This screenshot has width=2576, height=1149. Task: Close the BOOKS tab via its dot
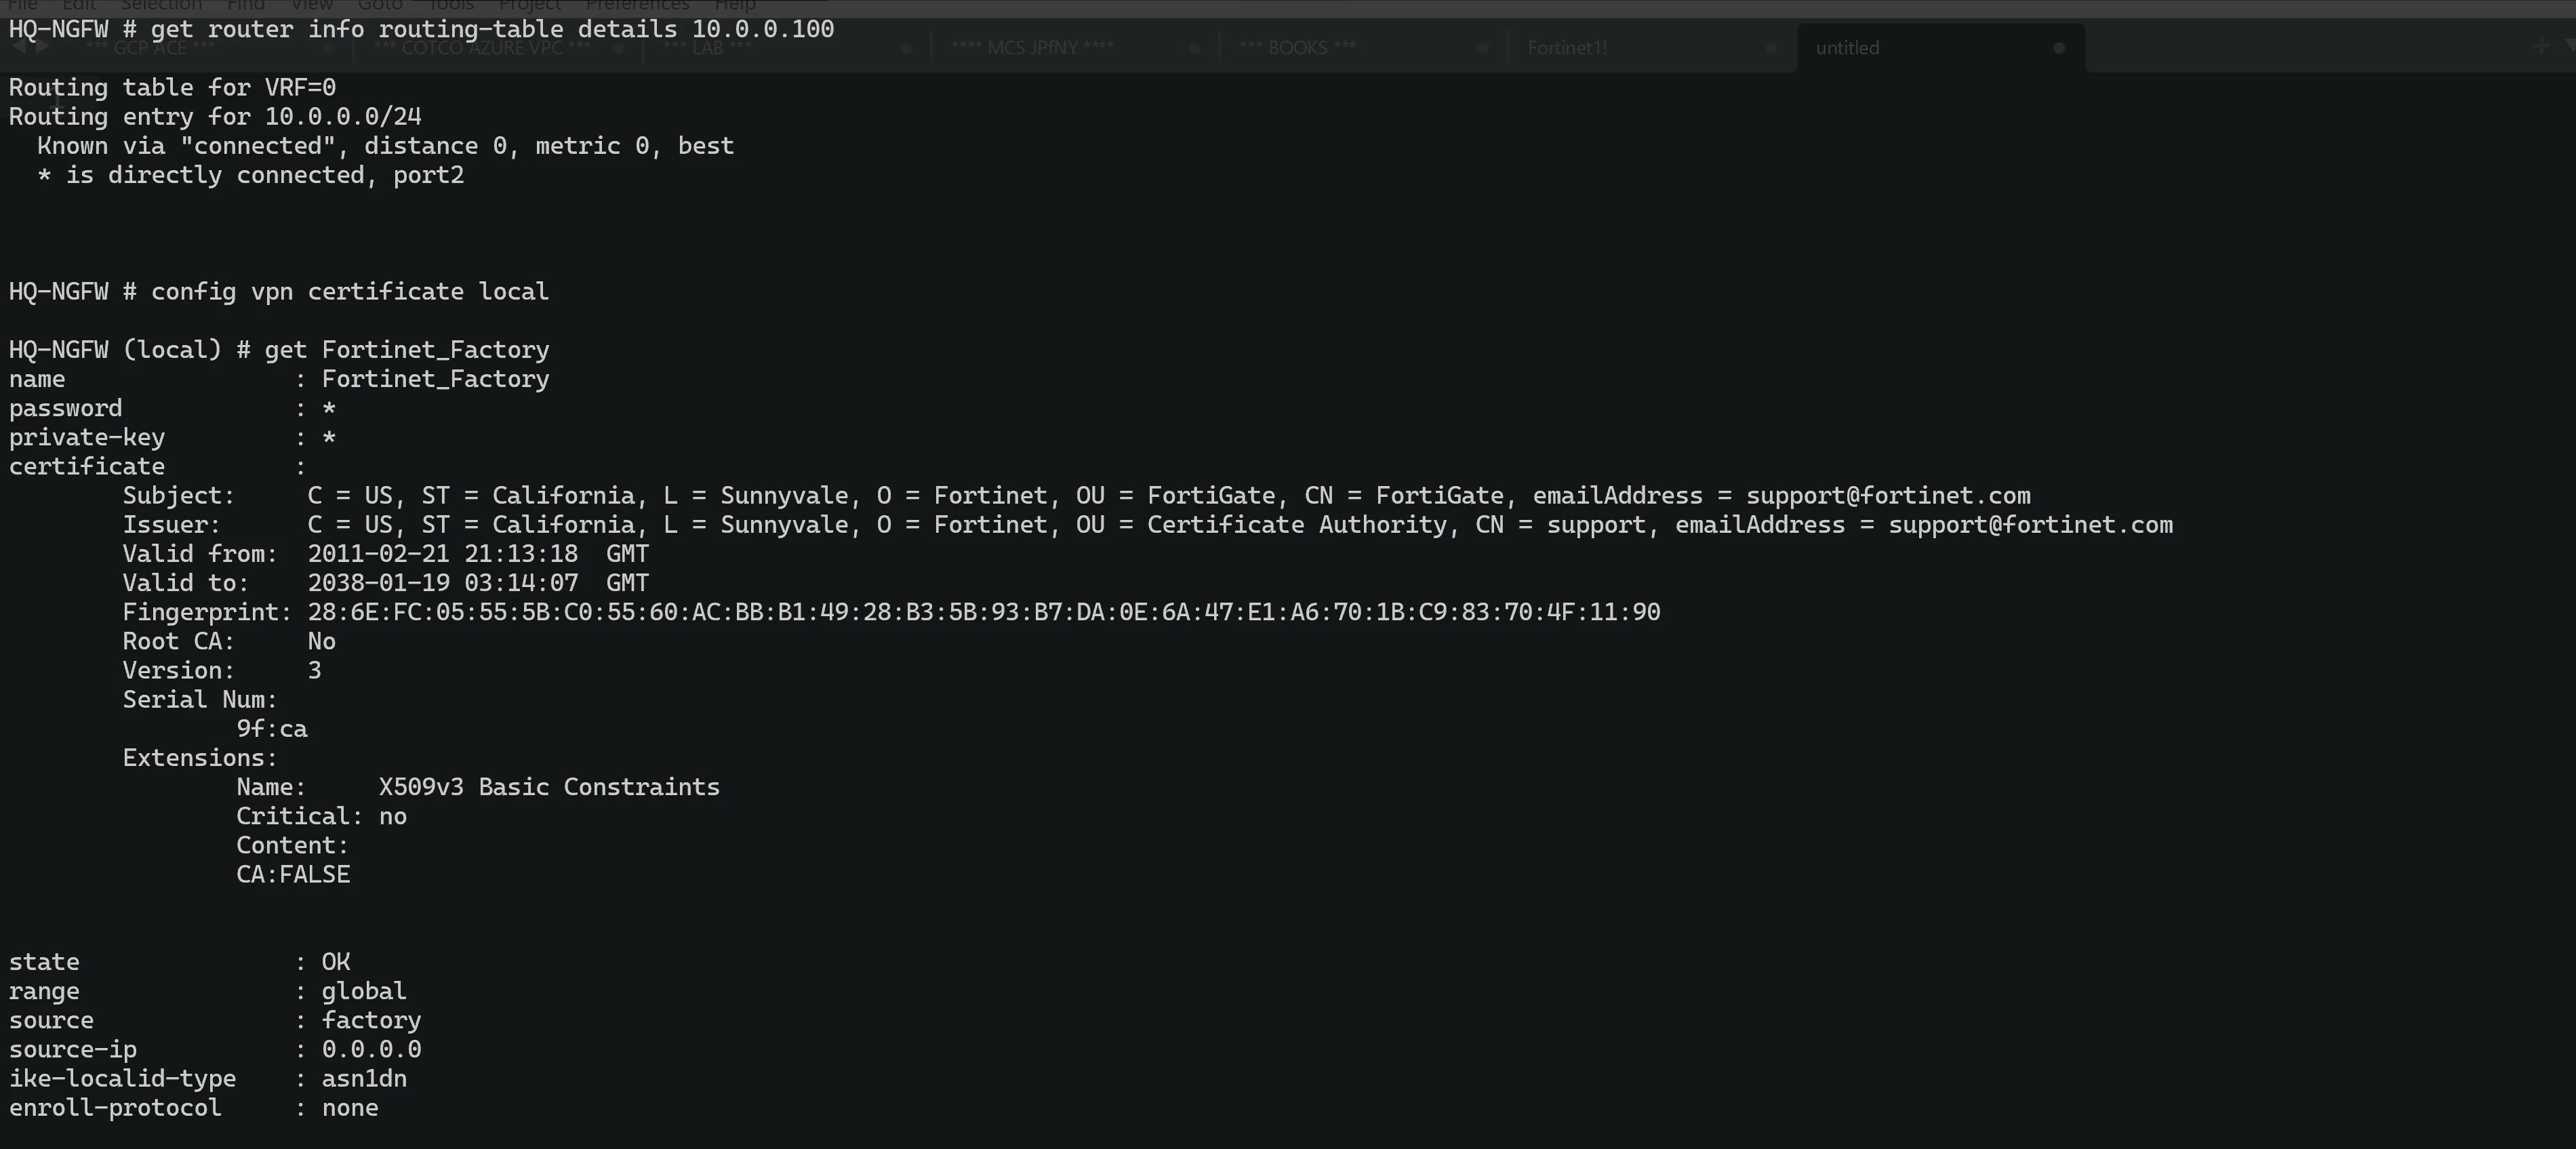(x=1482, y=48)
